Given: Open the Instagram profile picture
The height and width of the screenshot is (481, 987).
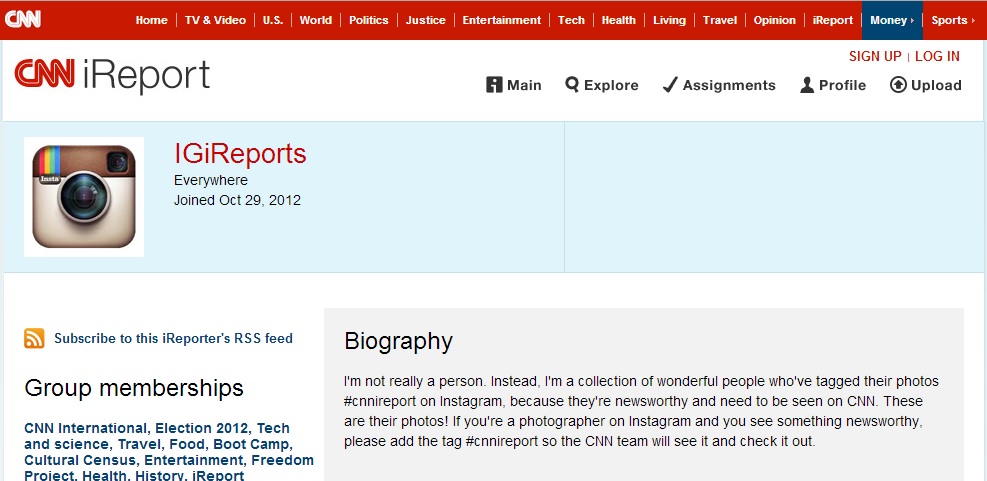Looking at the screenshot, I should coord(84,197).
